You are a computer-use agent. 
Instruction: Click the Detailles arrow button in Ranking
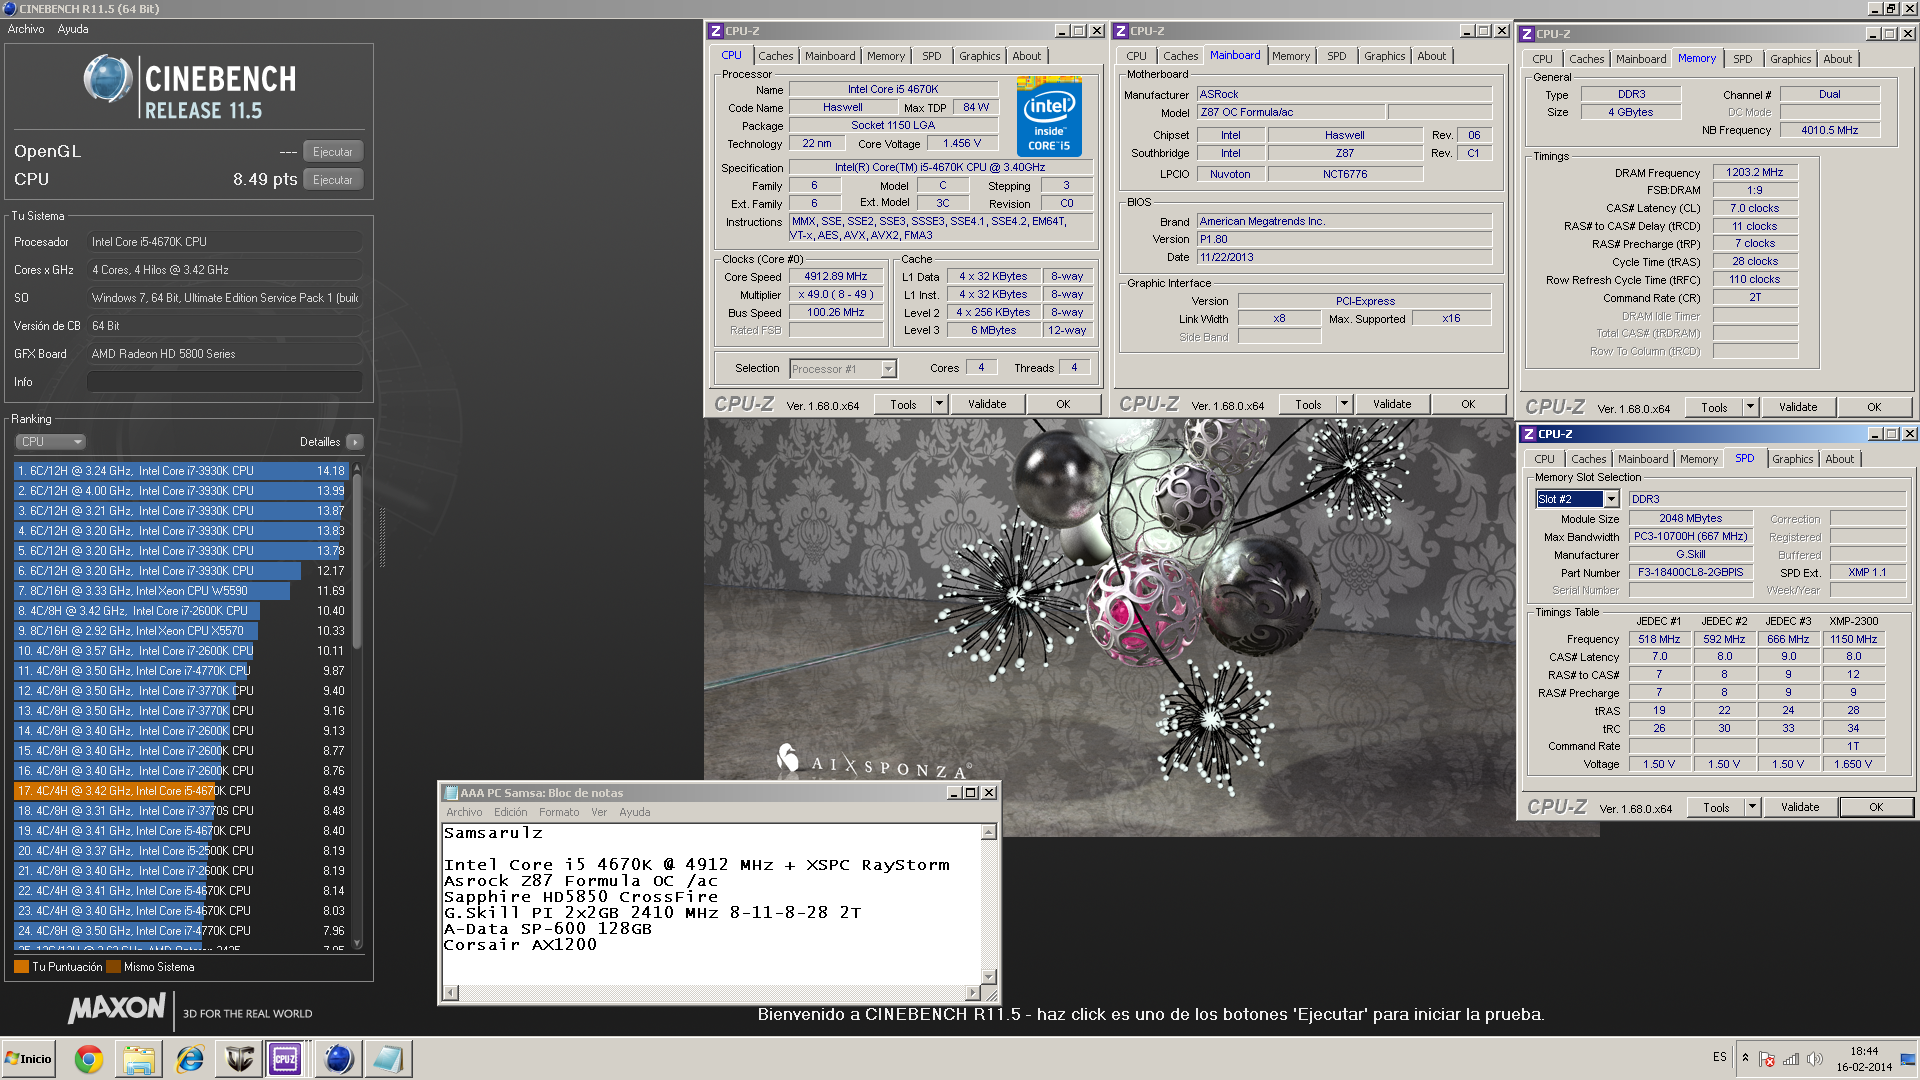coord(355,442)
